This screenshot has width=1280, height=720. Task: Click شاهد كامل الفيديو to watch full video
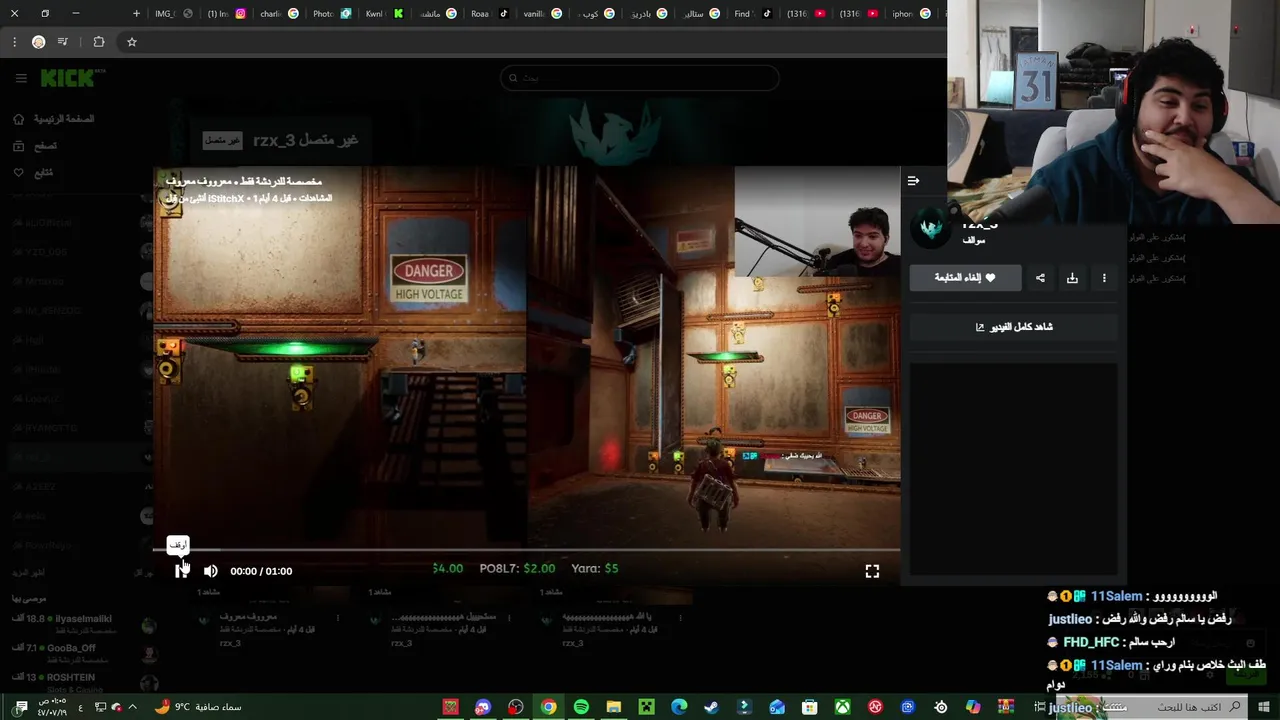(1013, 327)
